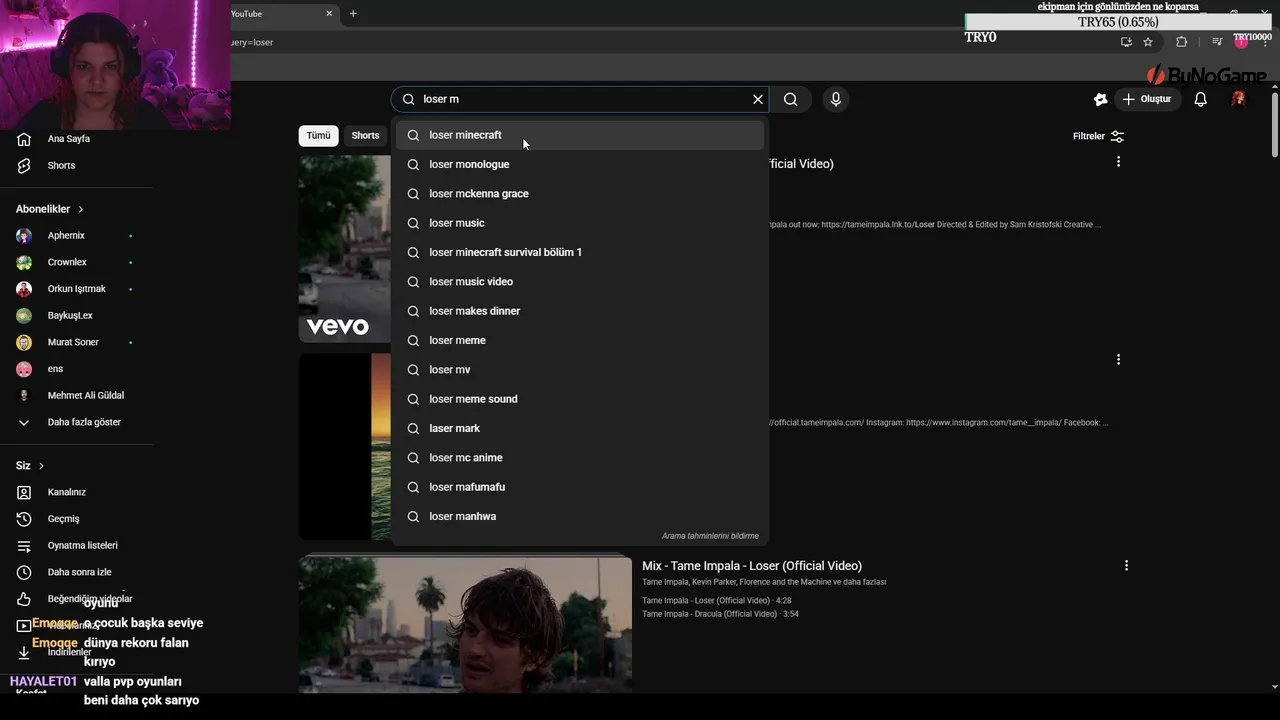Focus the YouTube search input field
1280x720 pixels.
coord(585,99)
